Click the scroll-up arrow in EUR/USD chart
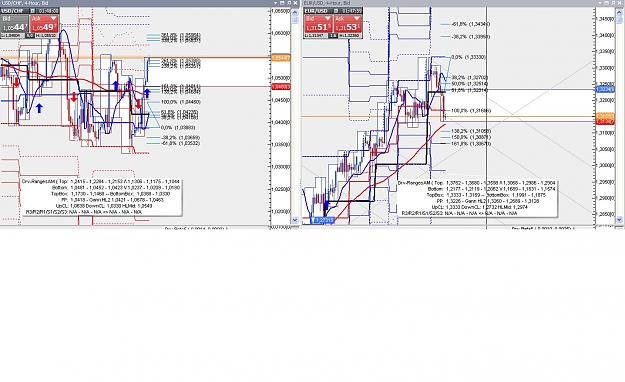This screenshot has height=382, width=625. coord(619,13)
